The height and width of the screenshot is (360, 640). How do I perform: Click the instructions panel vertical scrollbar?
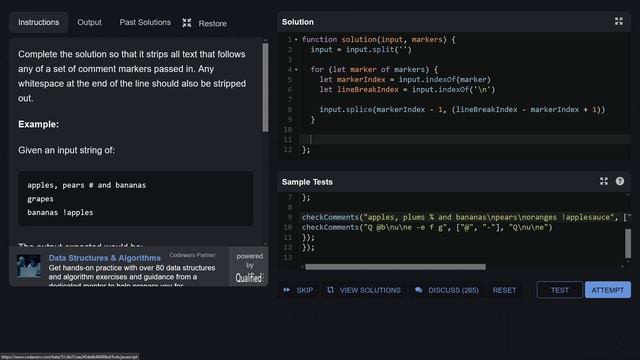(x=265, y=87)
